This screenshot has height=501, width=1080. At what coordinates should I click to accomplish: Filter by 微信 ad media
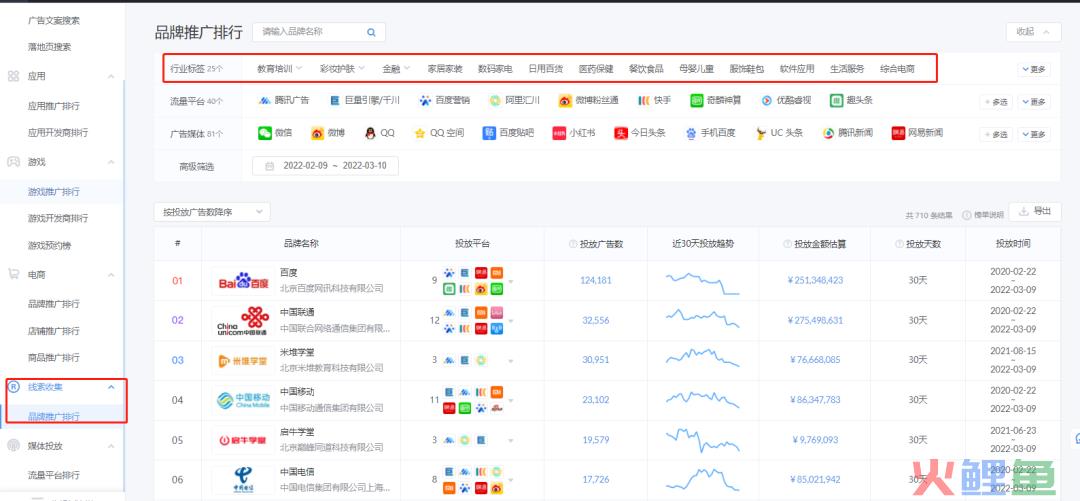click(x=275, y=133)
